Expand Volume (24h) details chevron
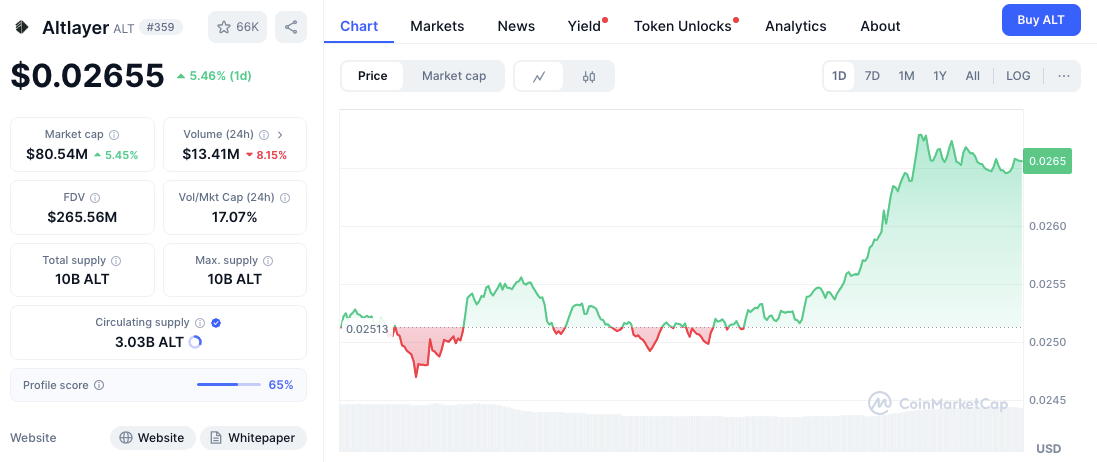 [x=281, y=134]
